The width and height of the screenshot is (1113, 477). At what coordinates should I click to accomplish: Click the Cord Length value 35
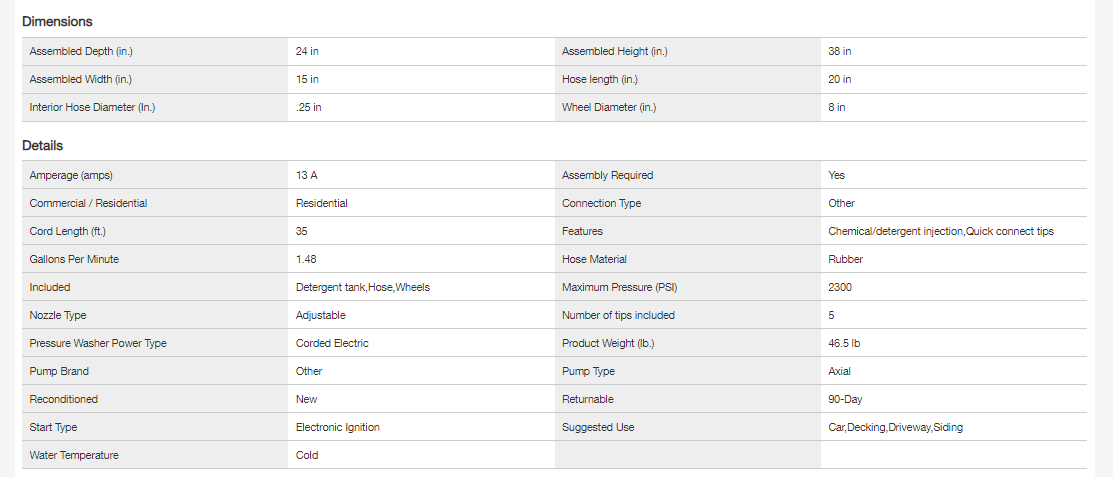(x=303, y=231)
